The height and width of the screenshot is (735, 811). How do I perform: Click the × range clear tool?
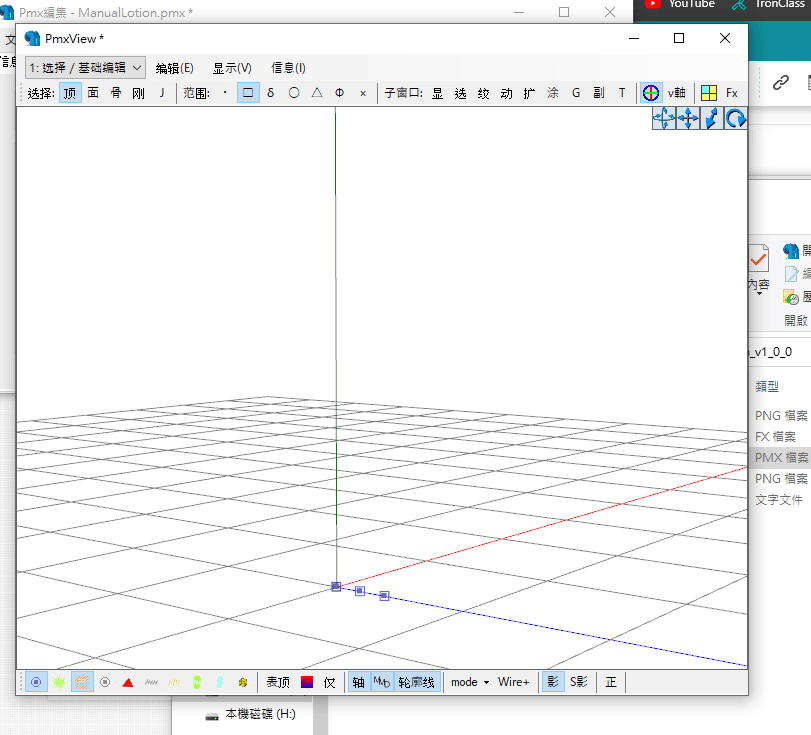[x=363, y=93]
